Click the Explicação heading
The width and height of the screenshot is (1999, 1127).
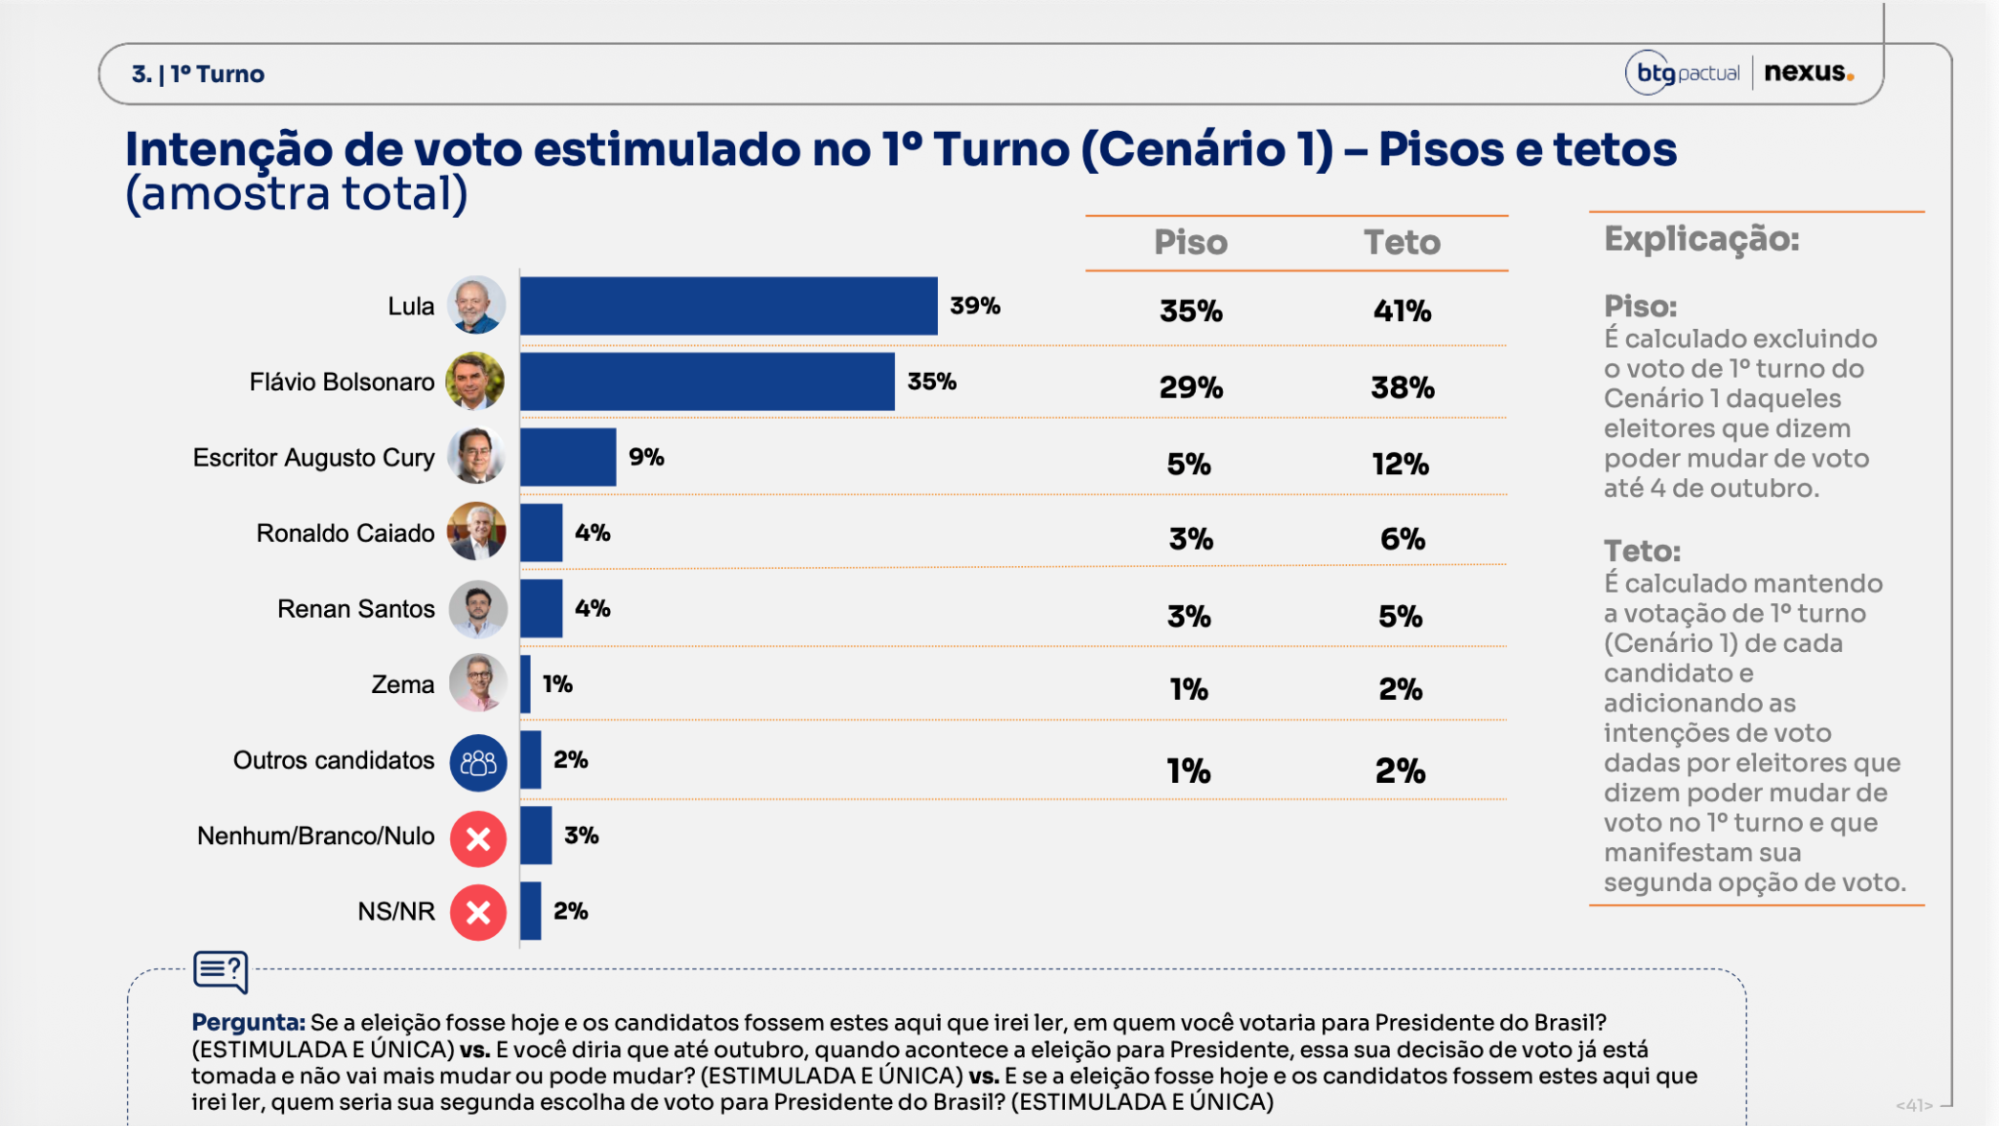tap(1701, 239)
